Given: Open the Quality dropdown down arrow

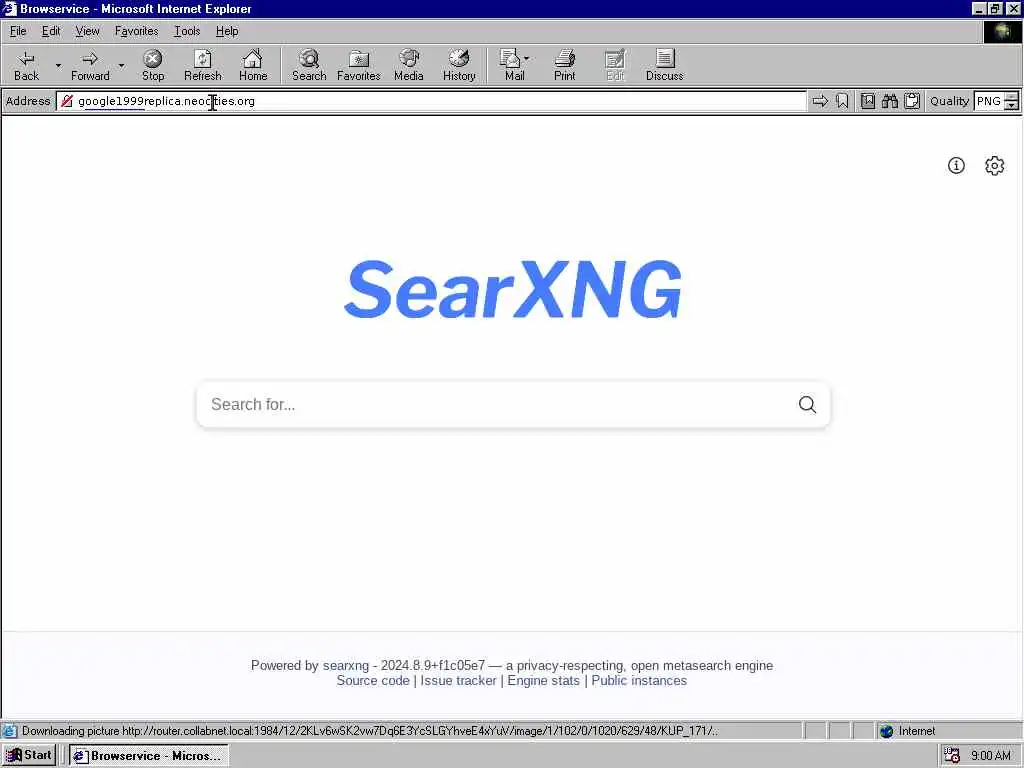Looking at the screenshot, I should [x=1012, y=105].
